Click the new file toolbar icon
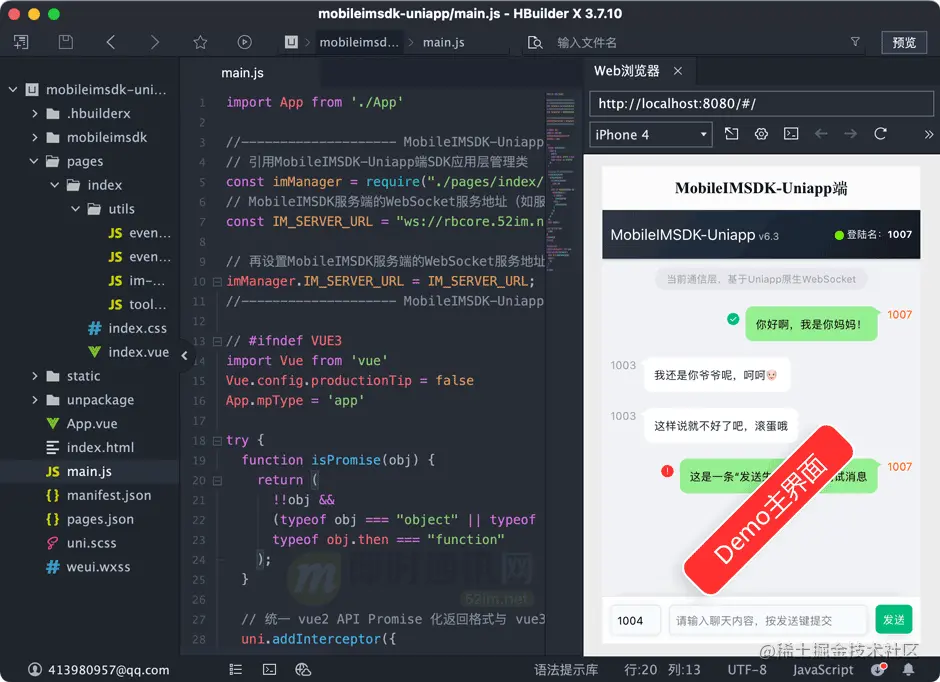The width and height of the screenshot is (940, 682). (22, 42)
